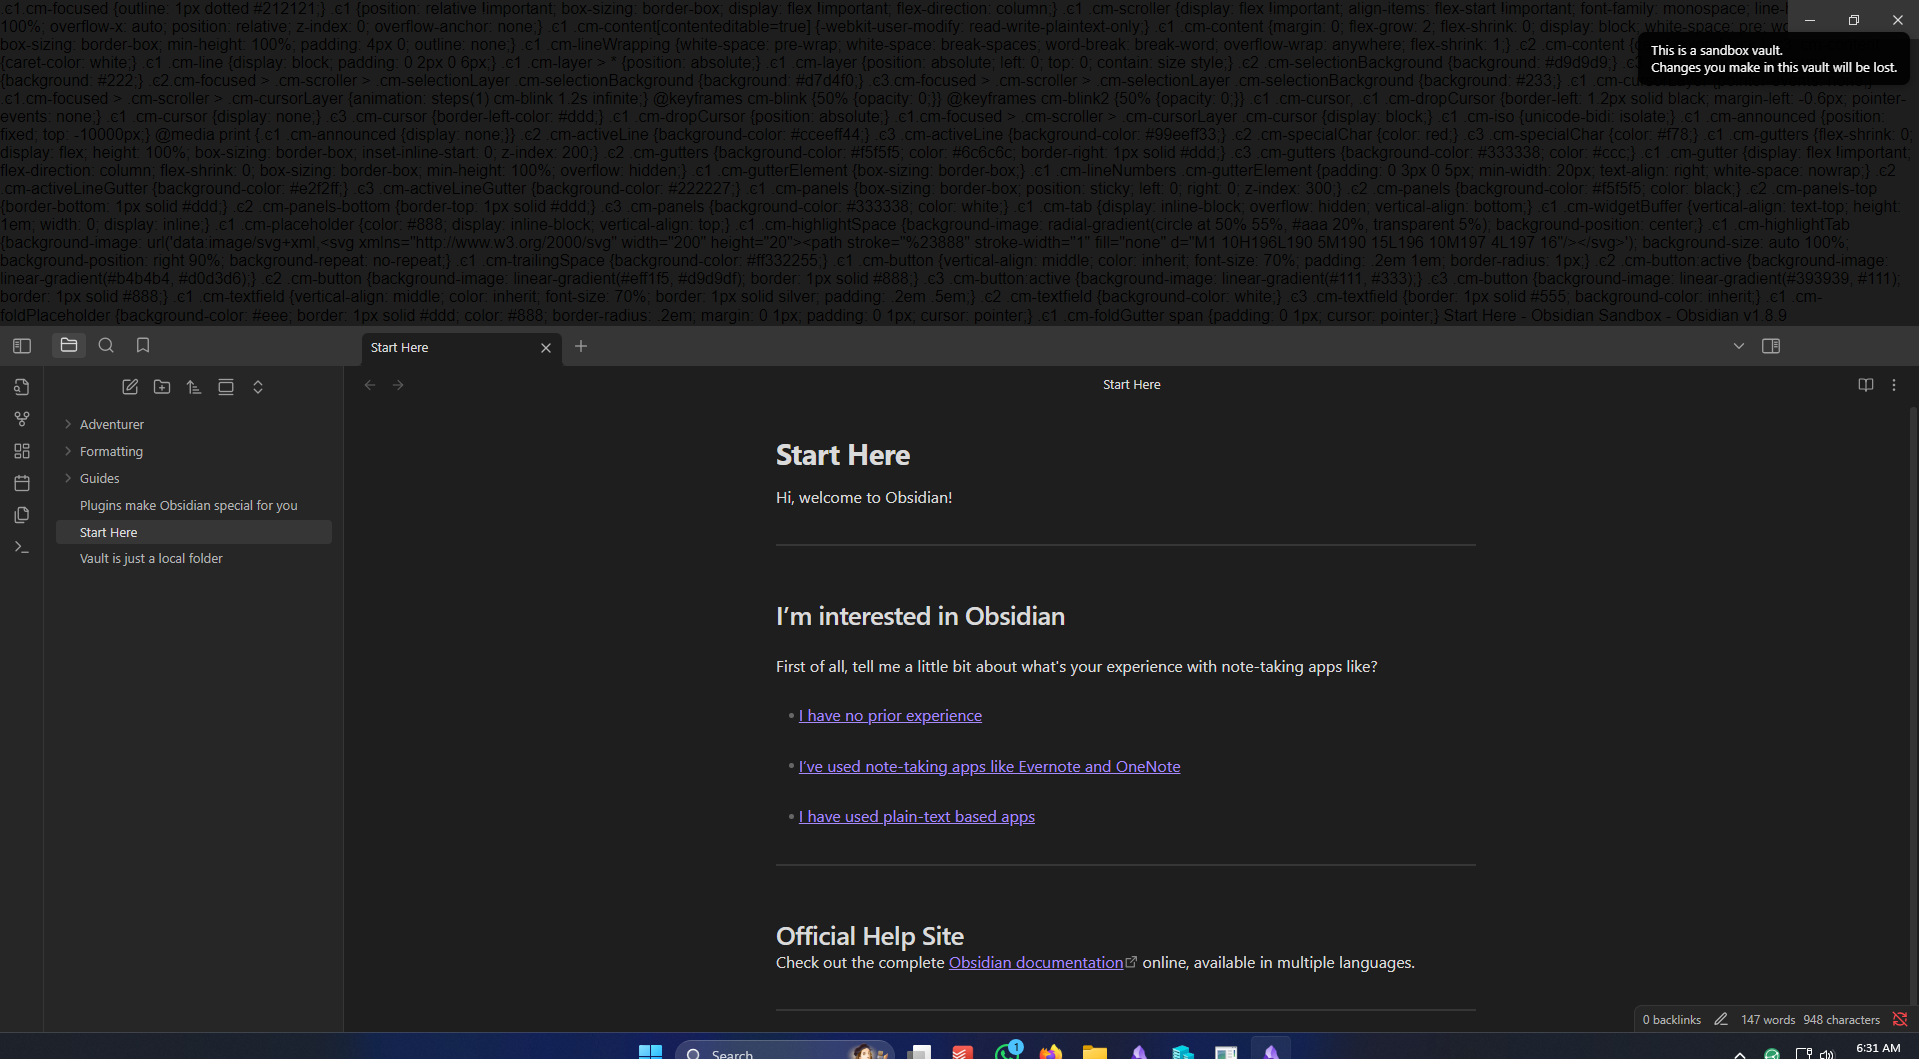Create a new note icon
Image resolution: width=1919 pixels, height=1059 pixels.
(x=130, y=387)
